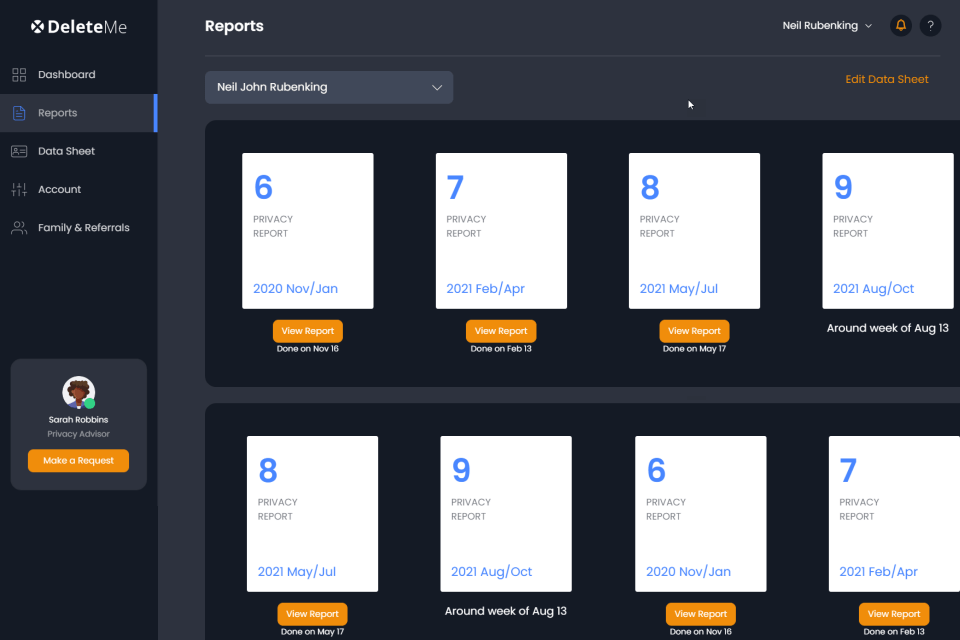The image size is (960, 640).
Task: Click the Dashboard grid icon
Action: pos(19,75)
